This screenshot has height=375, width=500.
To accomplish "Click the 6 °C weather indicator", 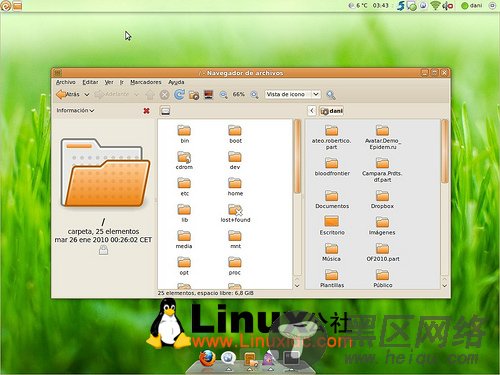I will pyautogui.click(x=358, y=5).
